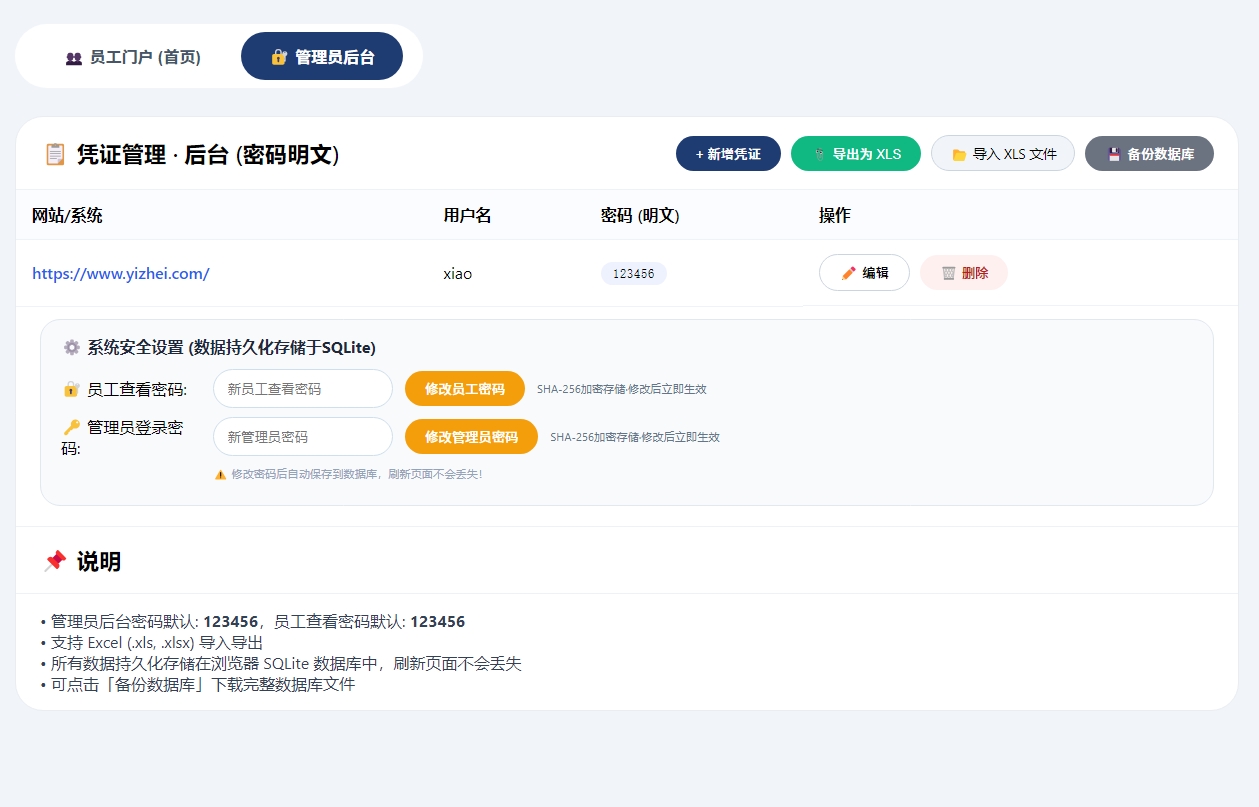Viewport: 1259px width, 807px height.
Task: Edit the yizhei.com credential row
Action: coord(864,273)
